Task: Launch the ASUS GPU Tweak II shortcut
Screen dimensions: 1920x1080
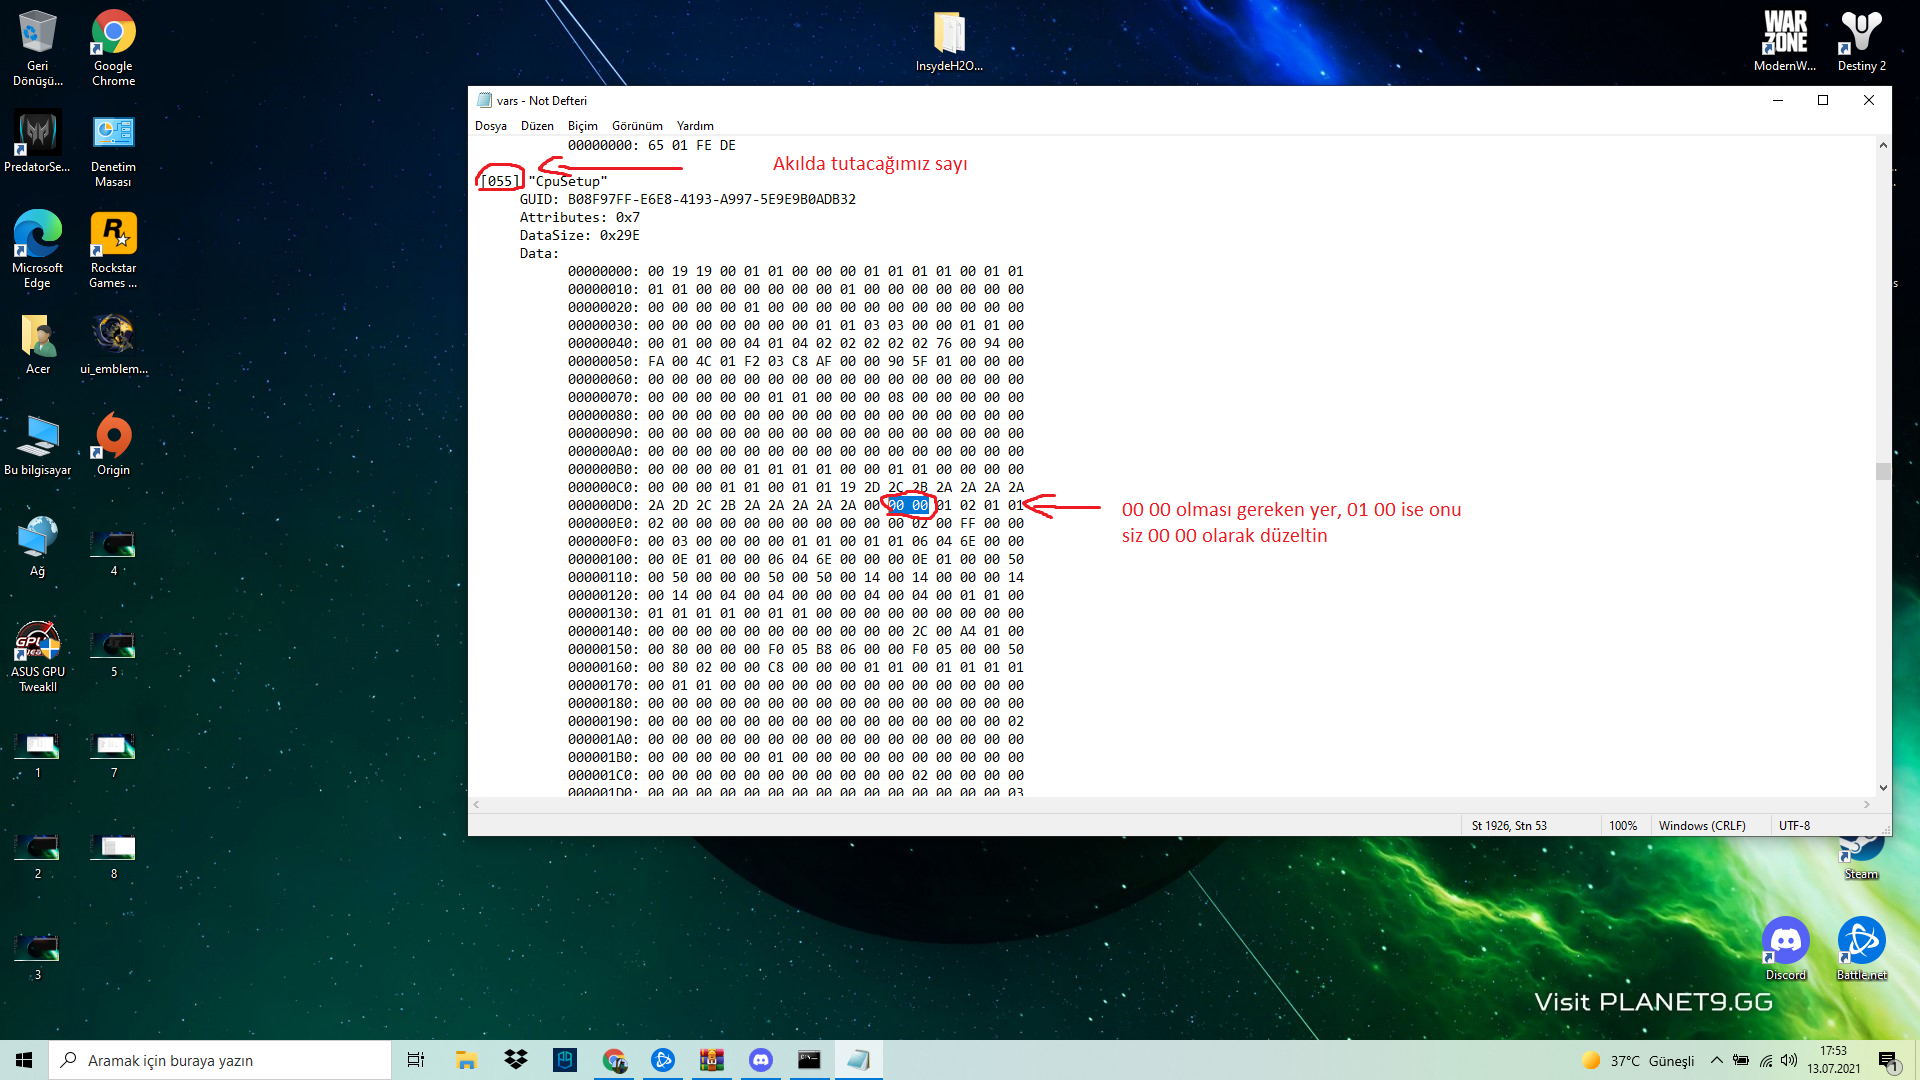Action: click(x=37, y=642)
